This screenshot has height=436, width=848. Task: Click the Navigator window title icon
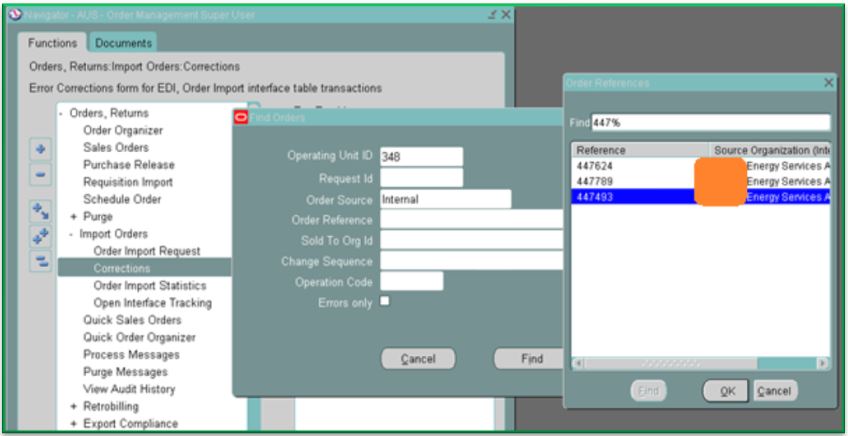point(15,15)
